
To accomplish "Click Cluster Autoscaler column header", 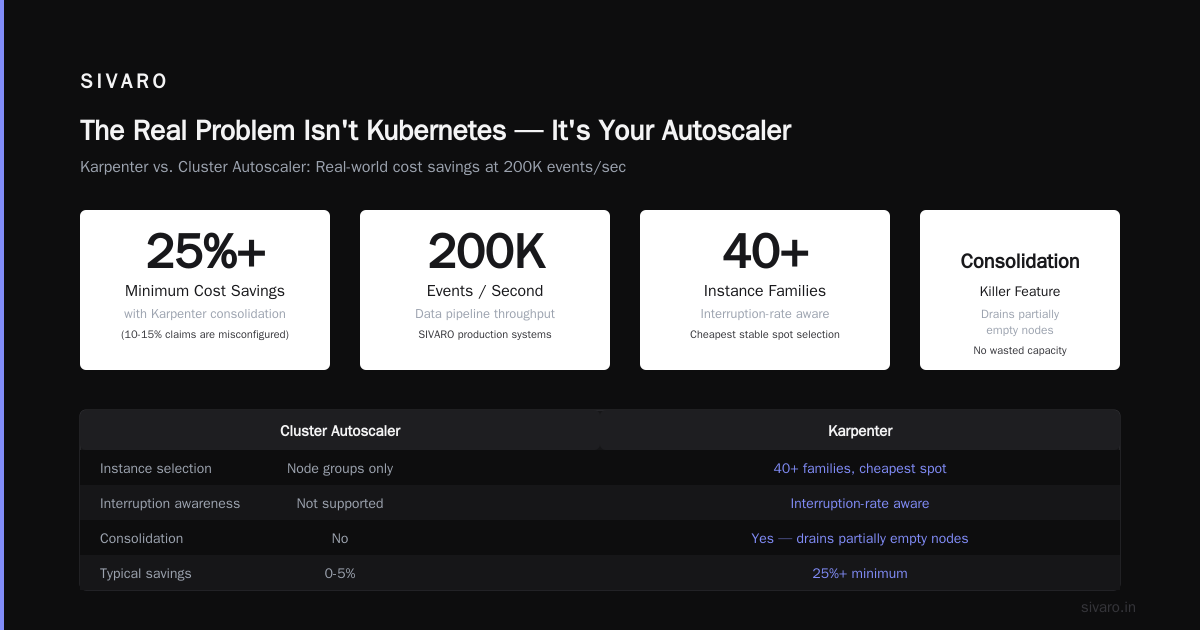I will (340, 431).
